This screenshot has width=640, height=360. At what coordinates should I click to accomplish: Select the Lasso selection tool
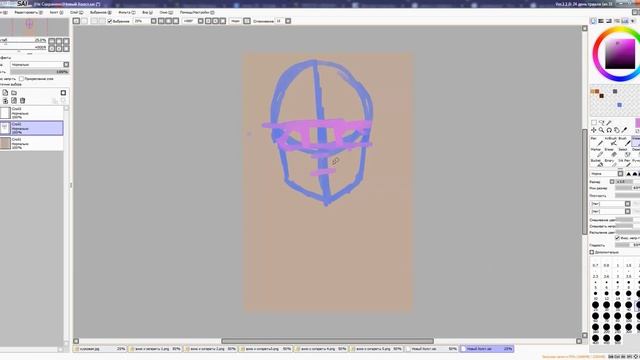602,122
